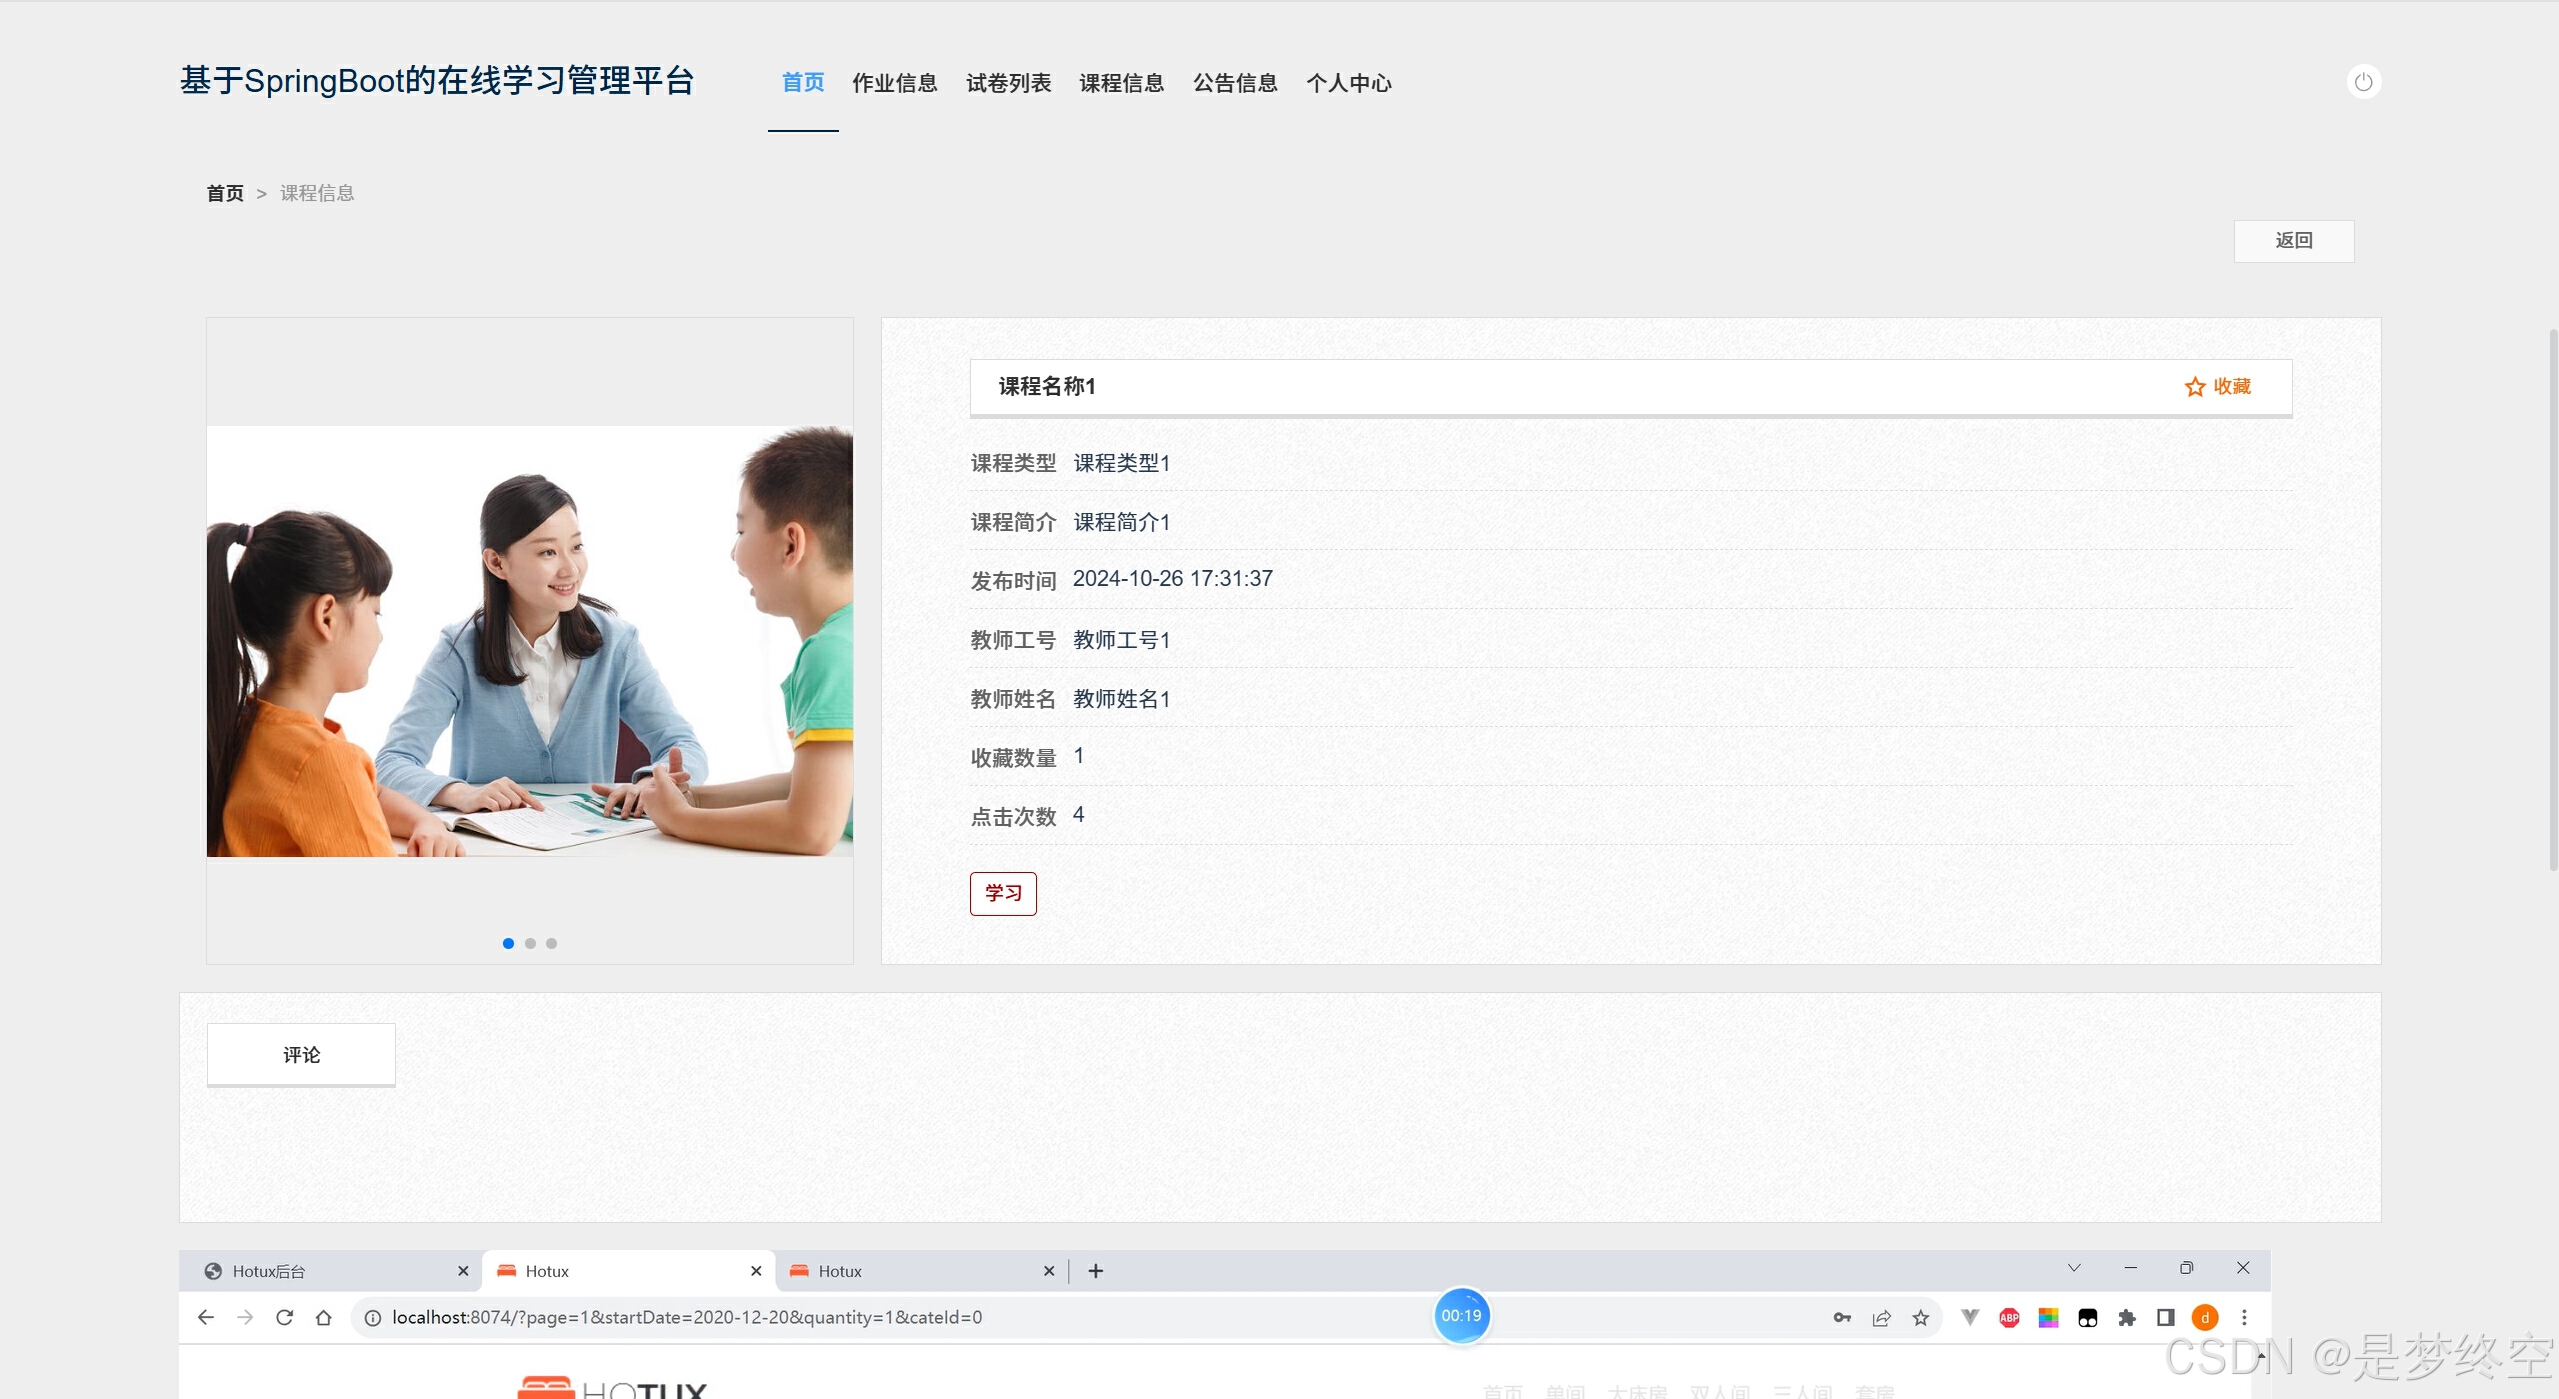Click the browser reload icon
This screenshot has width=2559, height=1399.
[284, 1317]
